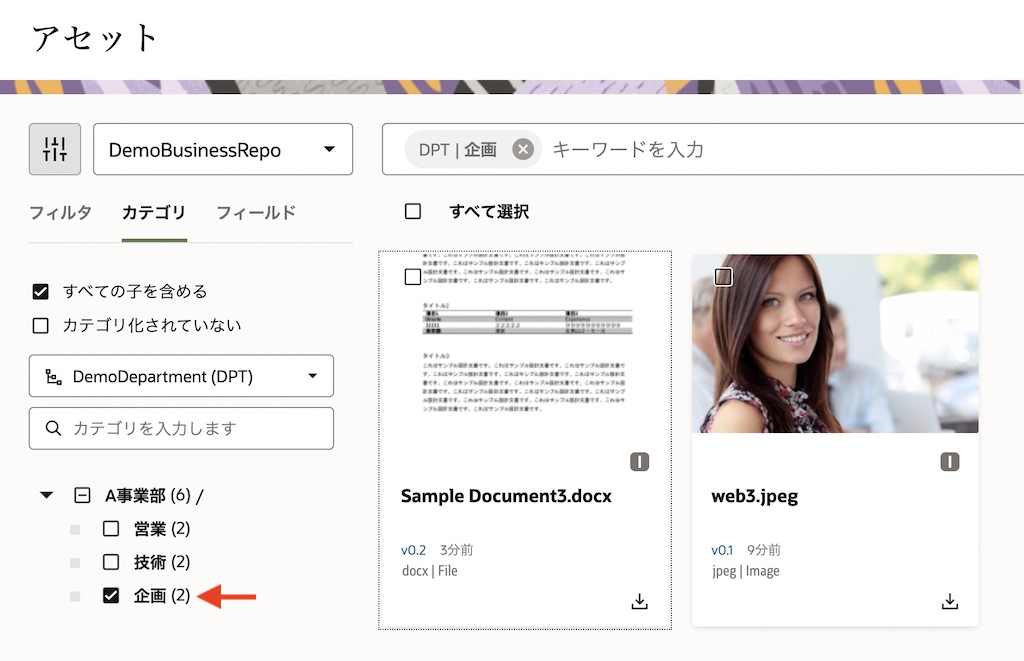Open the DemoBusinessRepo repository dropdown

tap(223, 150)
